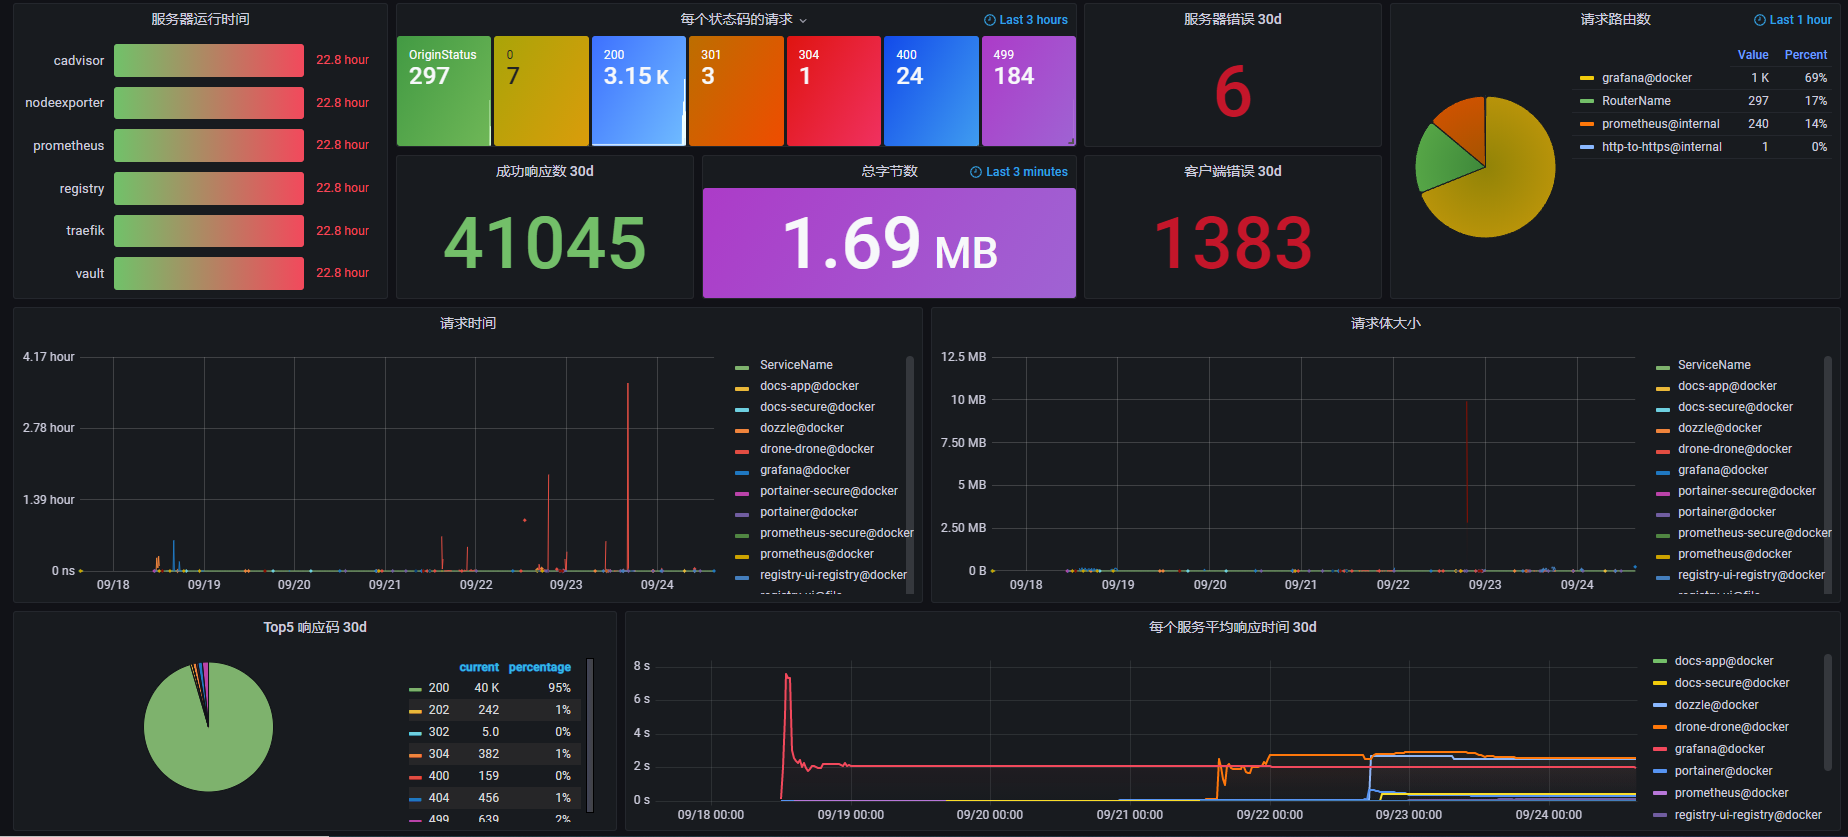
Task: Sort pie legend by Value column header
Action: click(1753, 55)
